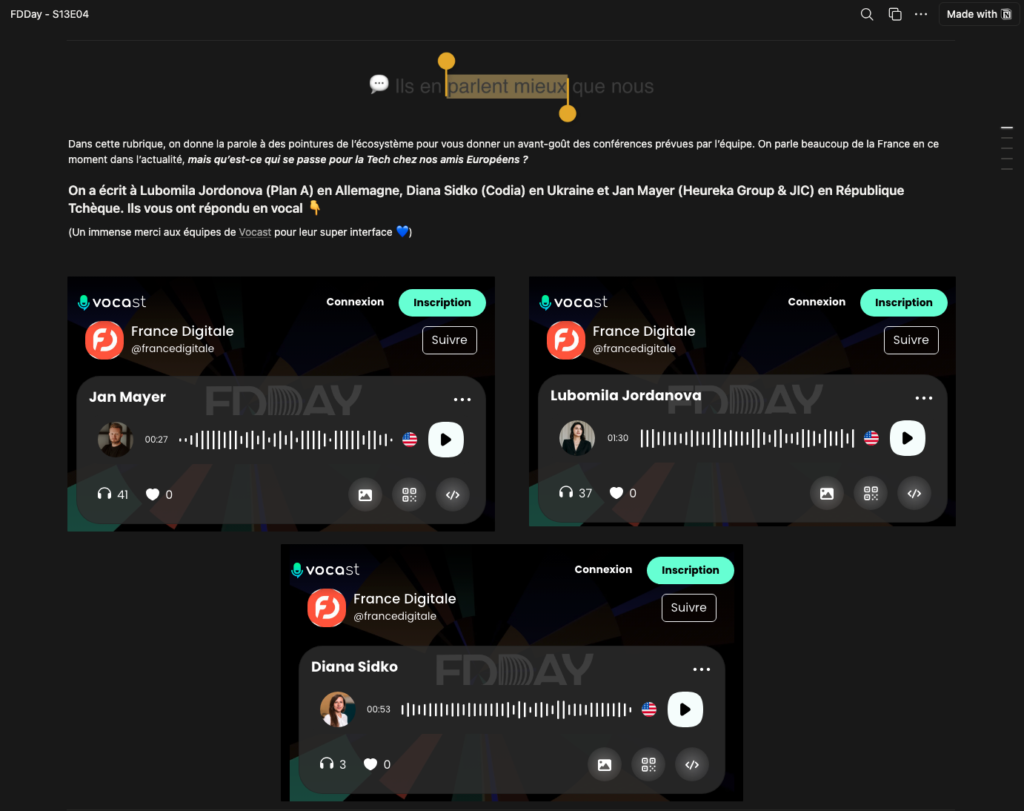Click Inscription in the right Vocast embed

point(904,302)
